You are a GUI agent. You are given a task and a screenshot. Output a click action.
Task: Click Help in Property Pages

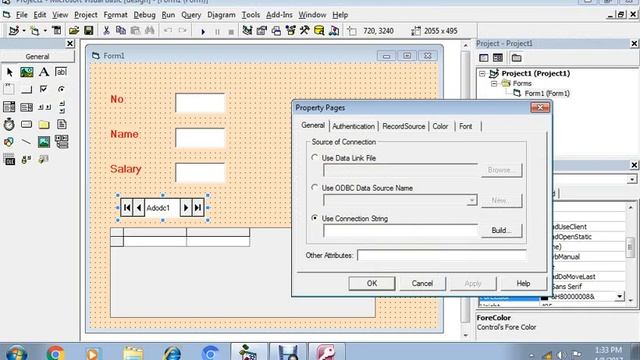[523, 283]
